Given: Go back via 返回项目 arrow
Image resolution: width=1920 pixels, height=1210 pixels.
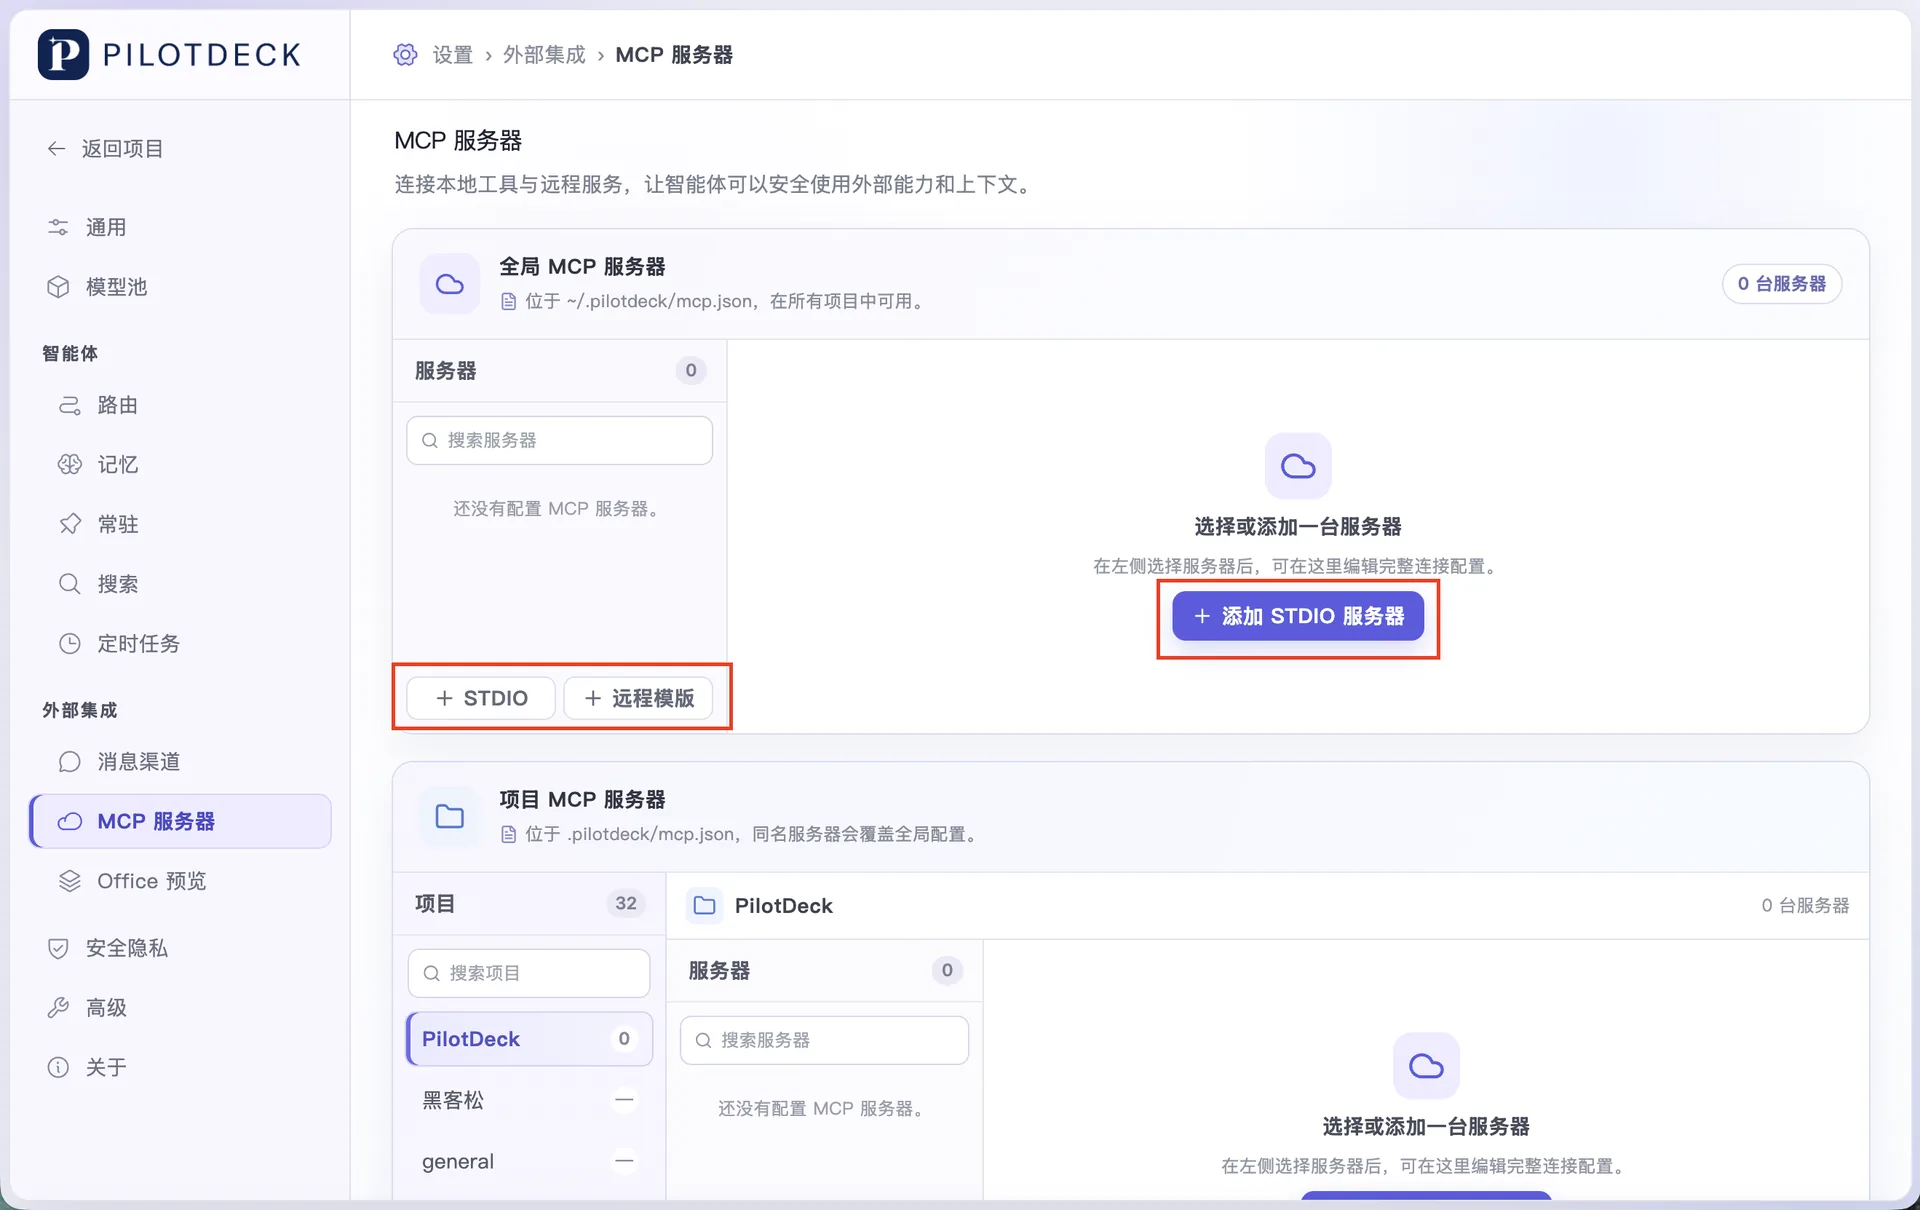Looking at the screenshot, I should pos(57,149).
